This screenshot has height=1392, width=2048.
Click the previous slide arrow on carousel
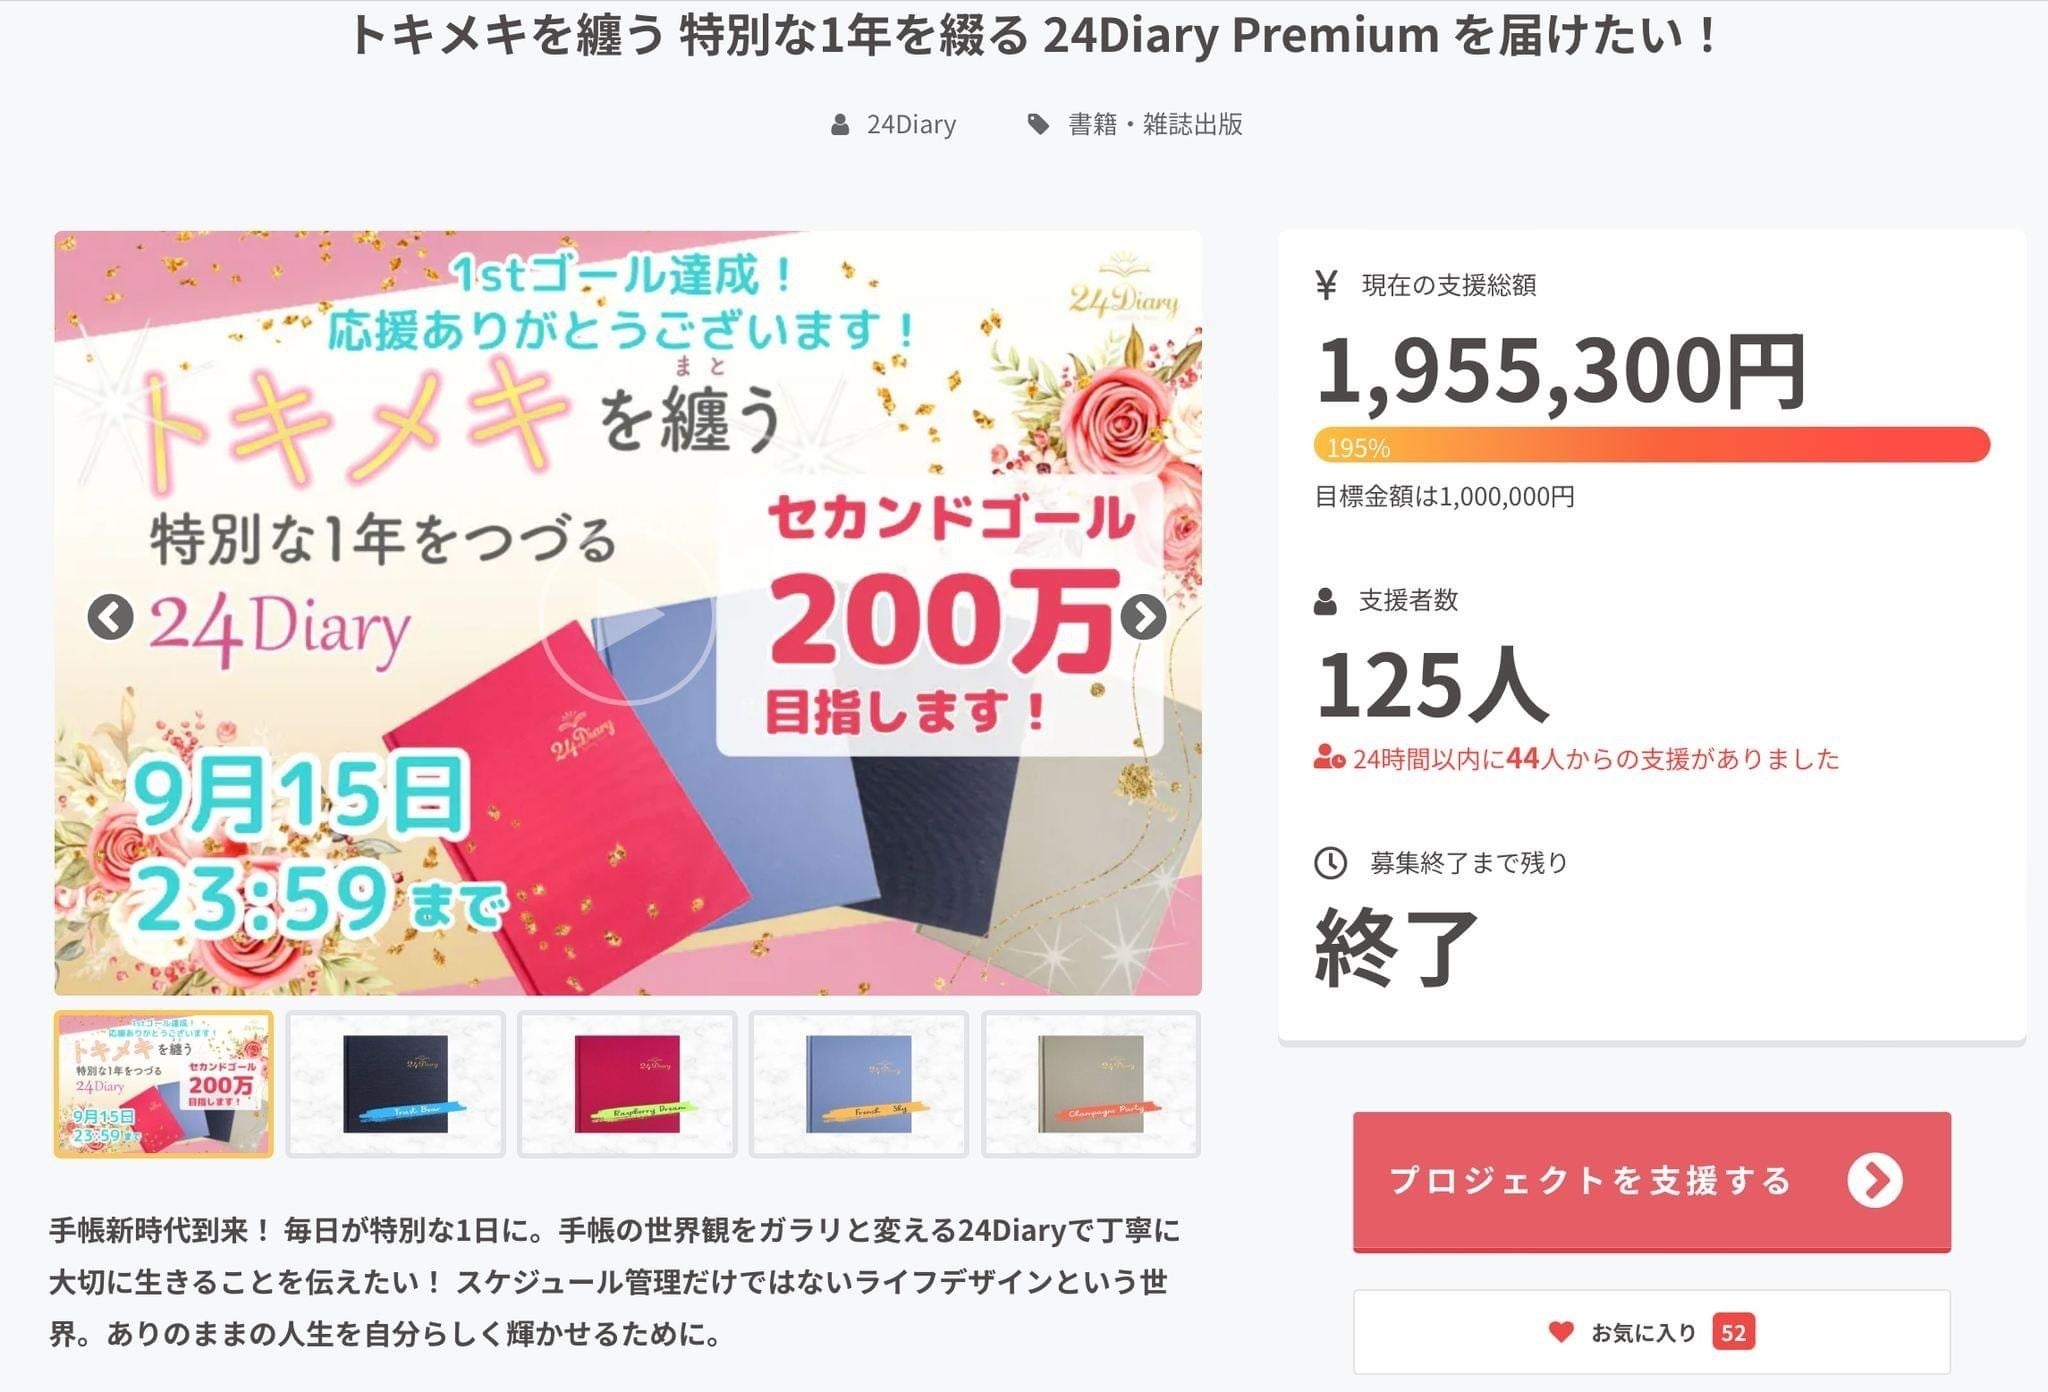coord(110,617)
